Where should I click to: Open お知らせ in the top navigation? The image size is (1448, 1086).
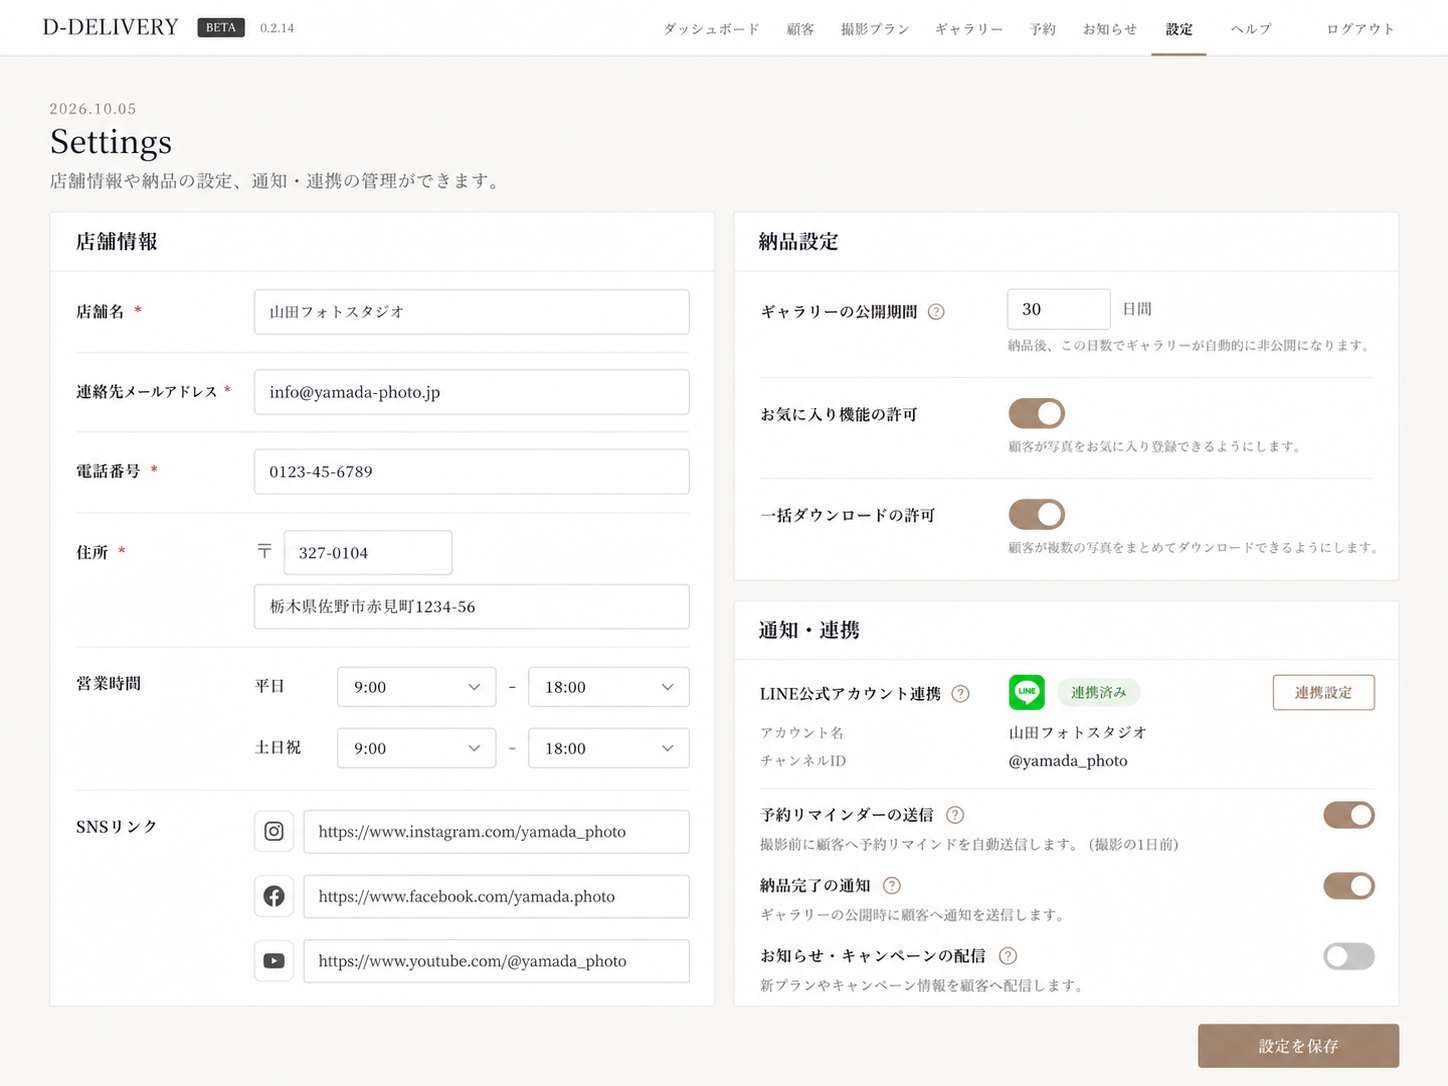1110,29
